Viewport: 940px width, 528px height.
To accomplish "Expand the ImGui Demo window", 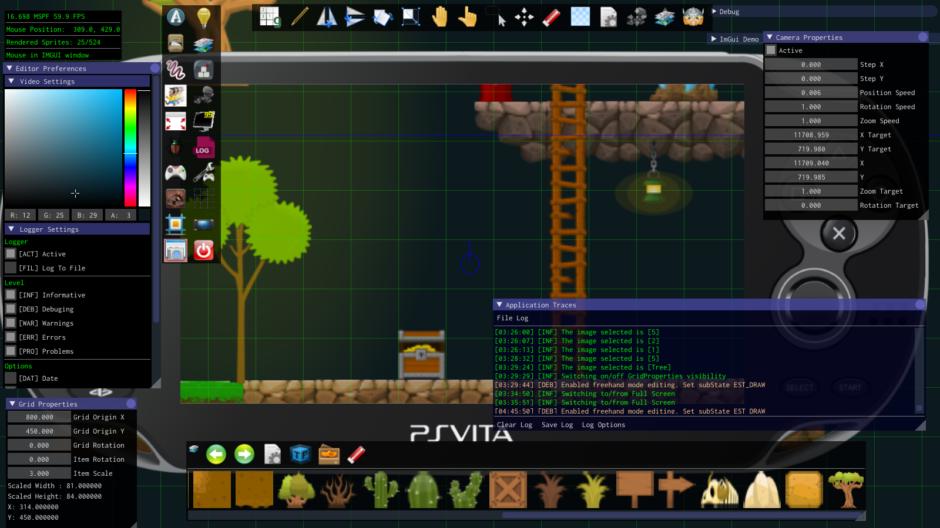I will tap(713, 39).
